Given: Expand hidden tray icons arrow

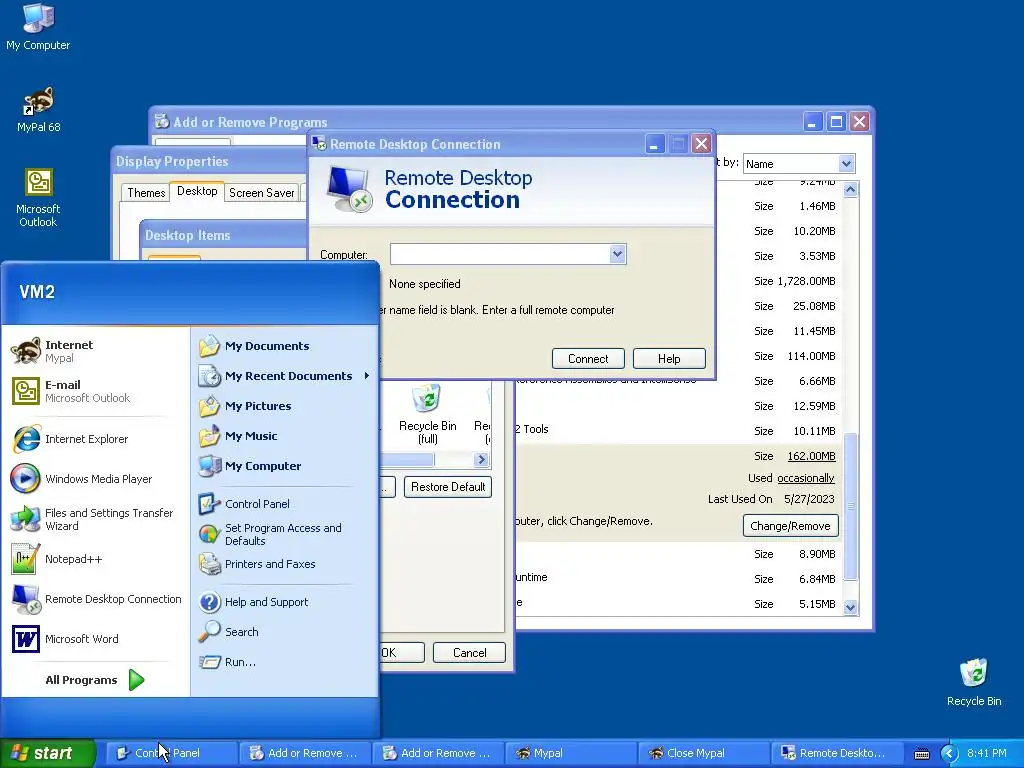Looking at the screenshot, I should pyautogui.click(x=949, y=753).
